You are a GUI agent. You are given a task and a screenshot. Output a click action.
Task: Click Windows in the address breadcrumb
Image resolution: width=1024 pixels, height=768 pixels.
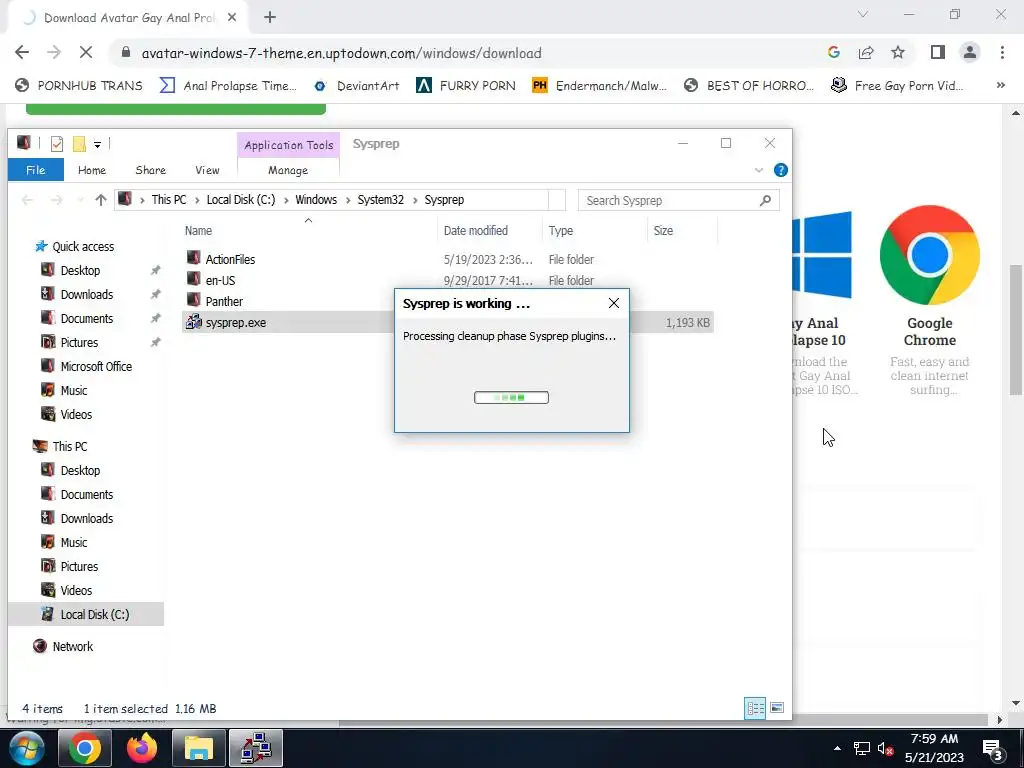click(x=316, y=200)
